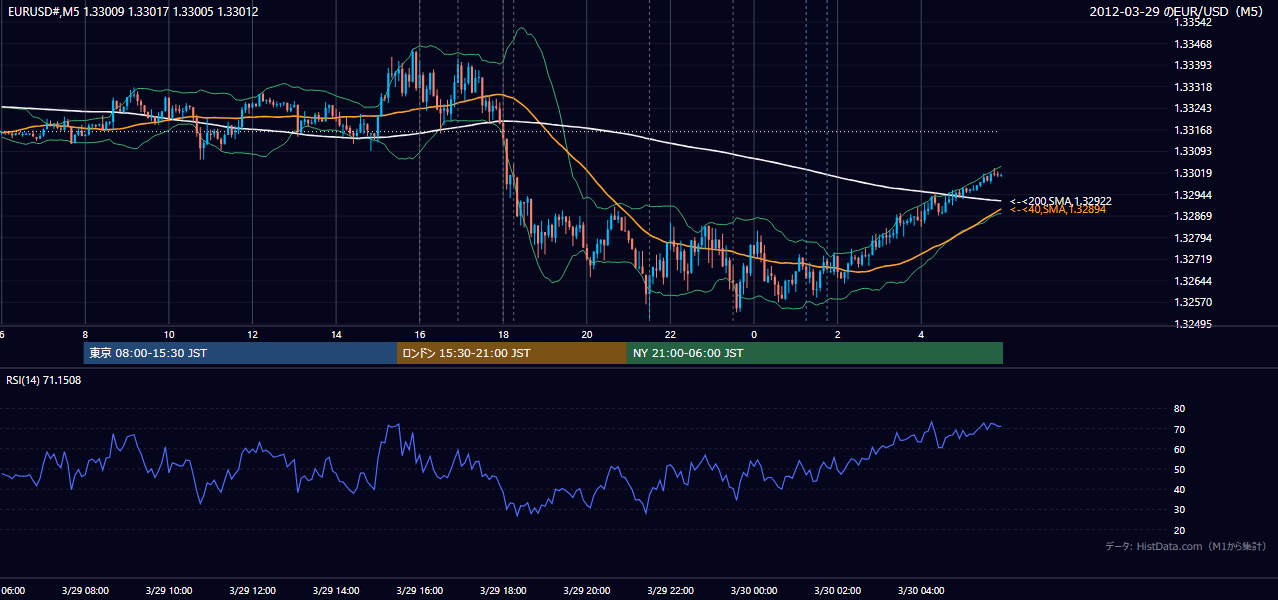Click price level 1.33019 on the axis
The height and width of the screenshot is (600, 1278).
pos(1193,173)
